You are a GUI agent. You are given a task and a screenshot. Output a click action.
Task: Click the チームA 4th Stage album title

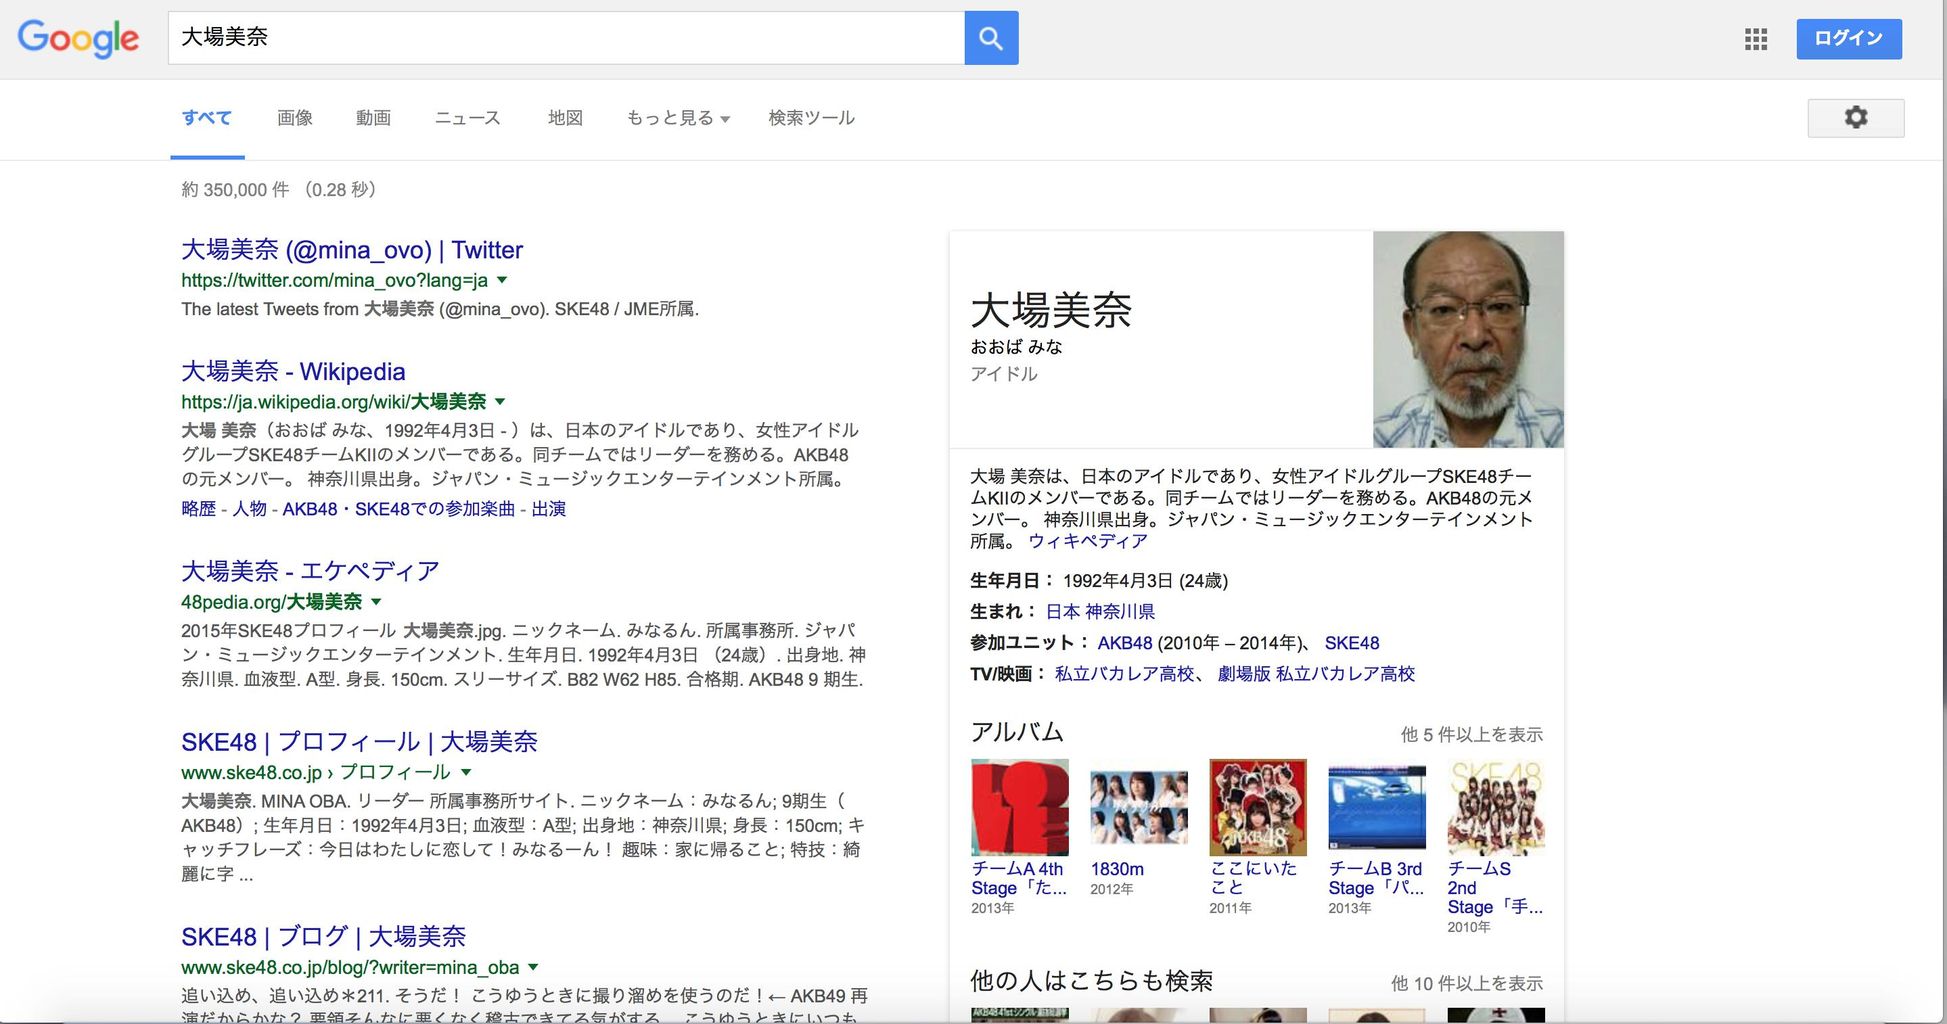point(1019,878)
